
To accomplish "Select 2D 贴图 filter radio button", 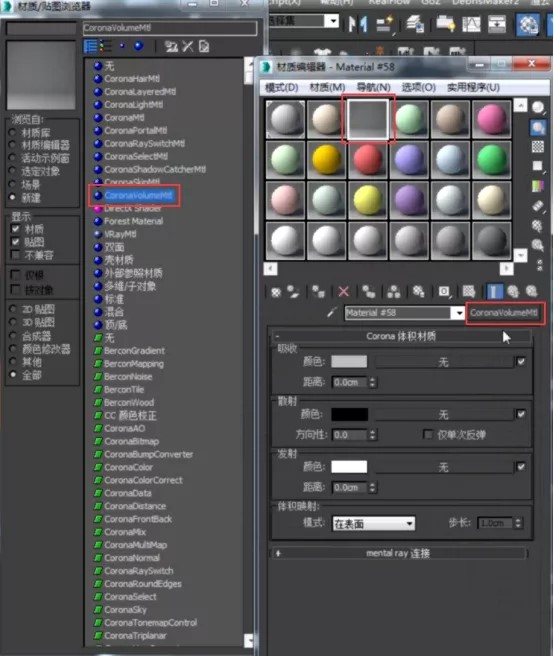I will pyautogui.click(x=13, y=309).
